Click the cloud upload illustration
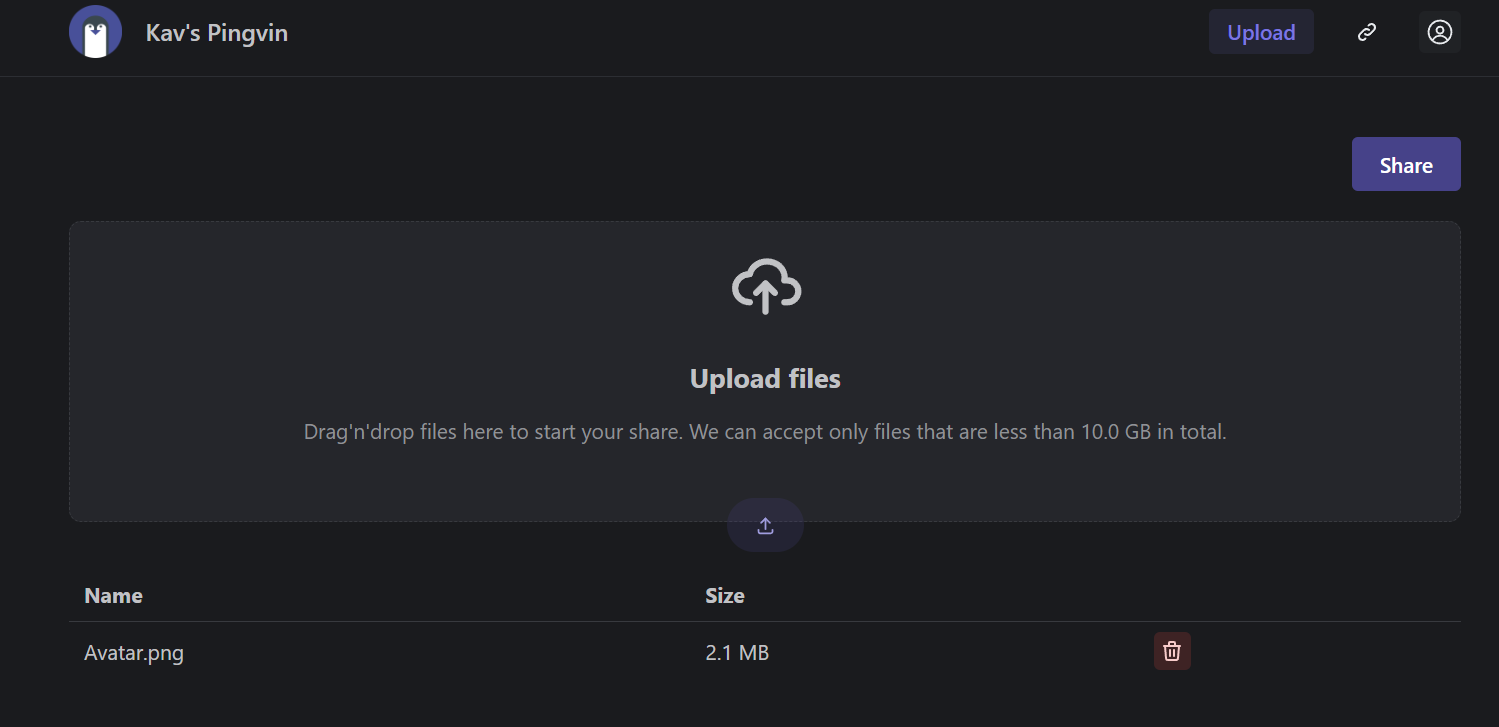Viewport: 1499px width, 727px height. tap(765, 287)
